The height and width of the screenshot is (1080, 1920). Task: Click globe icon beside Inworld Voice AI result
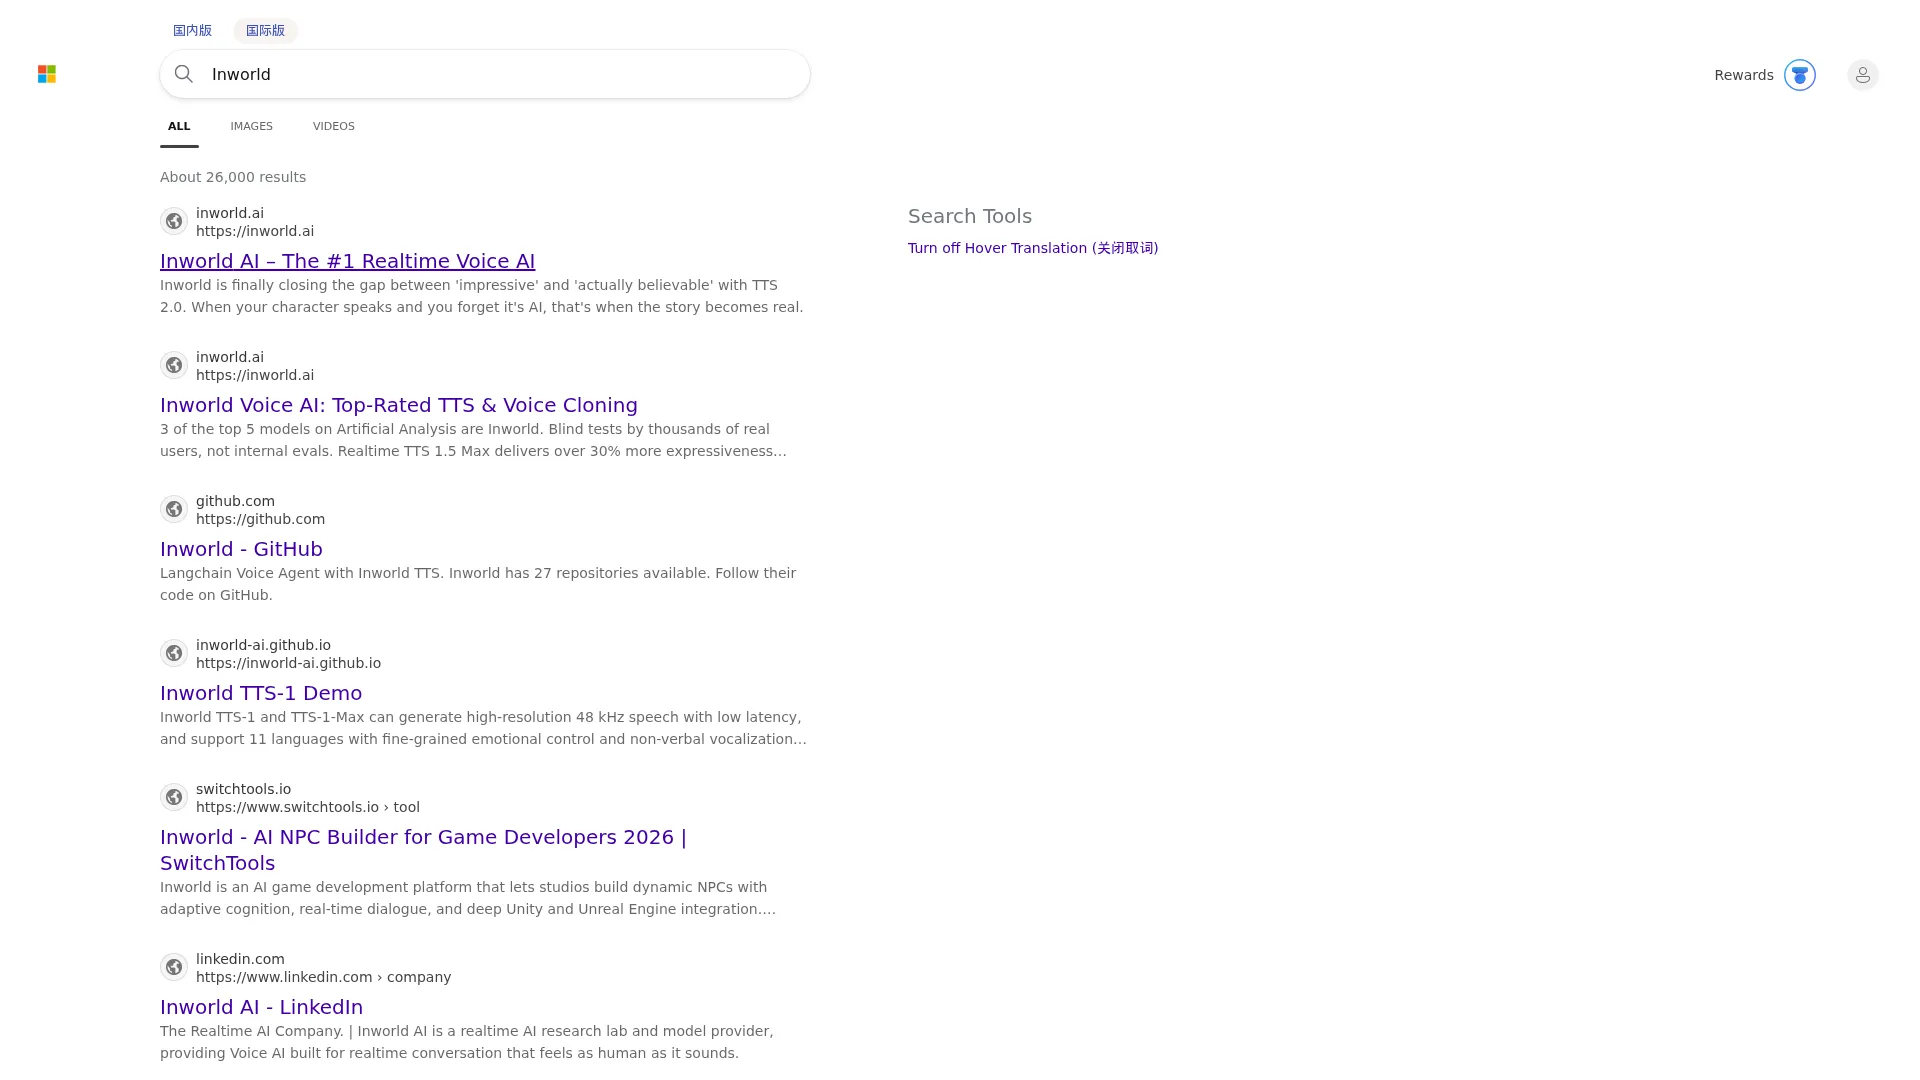174,365
